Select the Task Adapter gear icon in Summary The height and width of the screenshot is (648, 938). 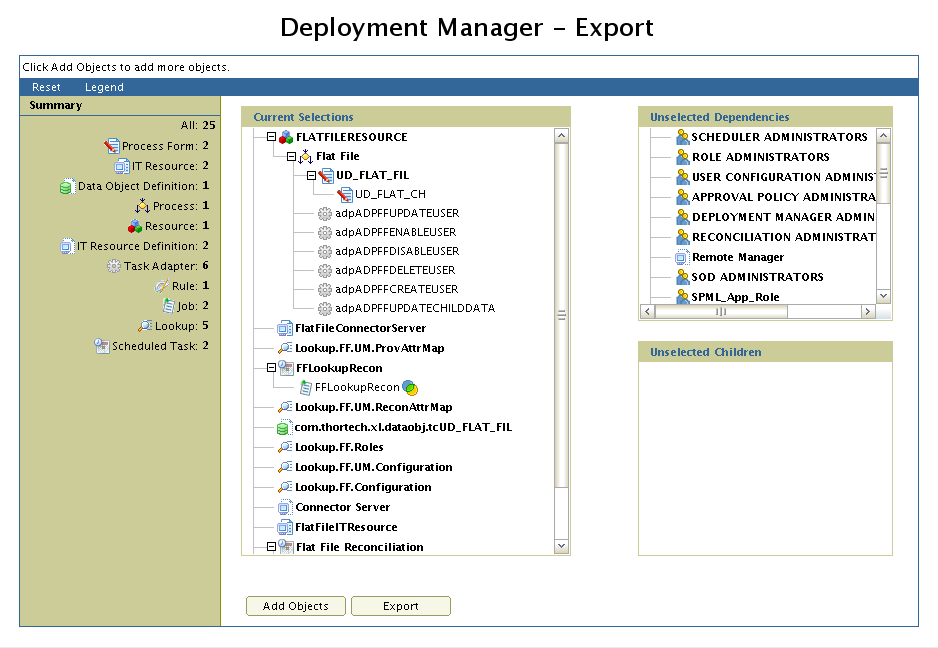point(113,264)
